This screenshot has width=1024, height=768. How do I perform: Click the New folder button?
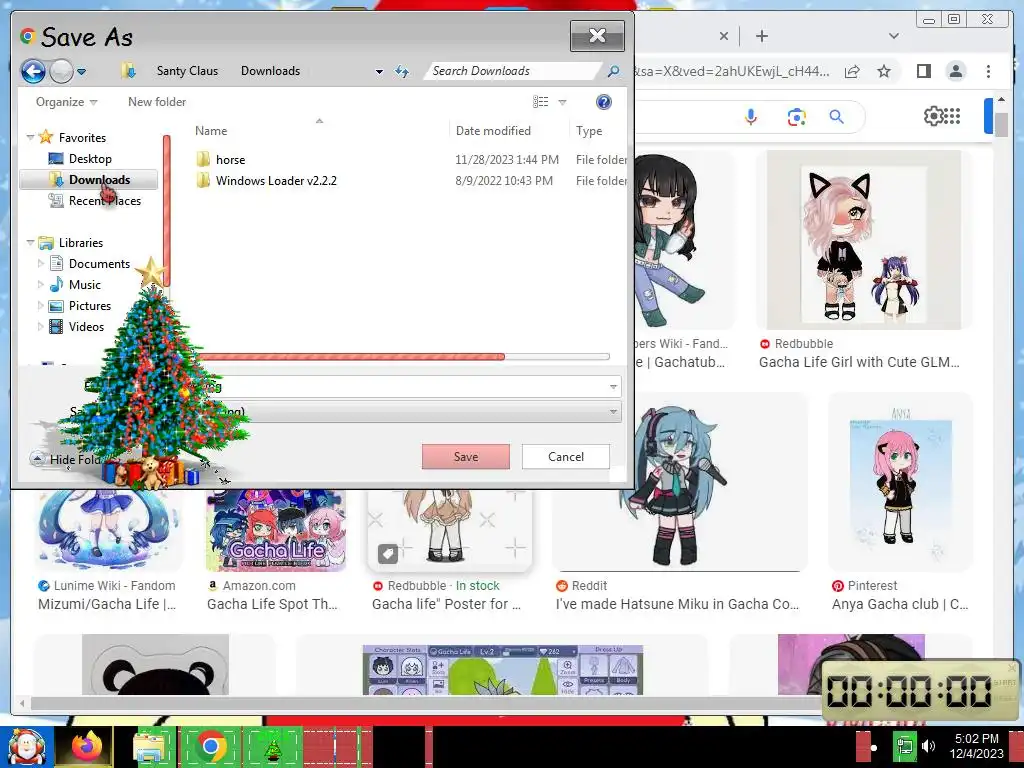pyautogui.click(x=157, y=102)
